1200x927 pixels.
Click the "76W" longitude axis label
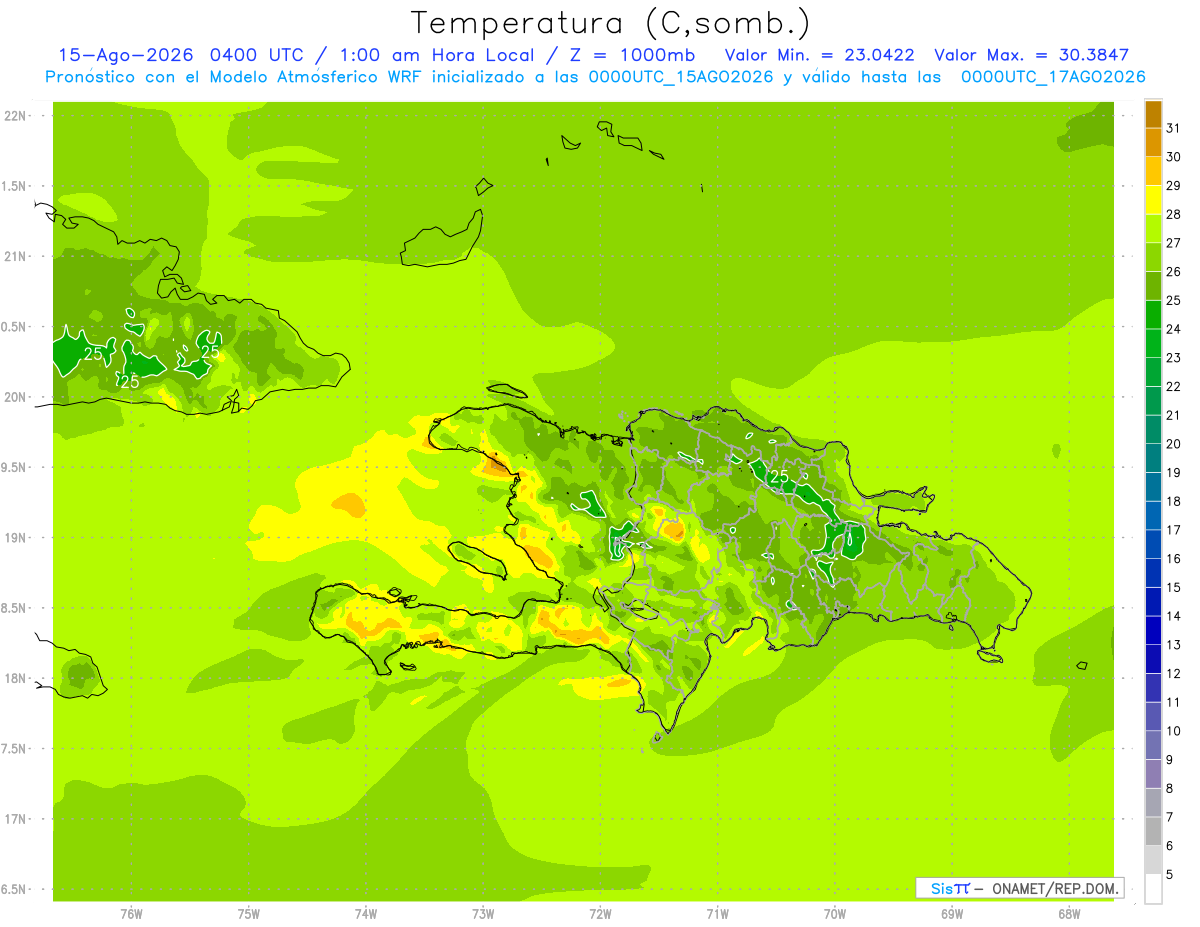pyautogui.click(x=131, y=914)
